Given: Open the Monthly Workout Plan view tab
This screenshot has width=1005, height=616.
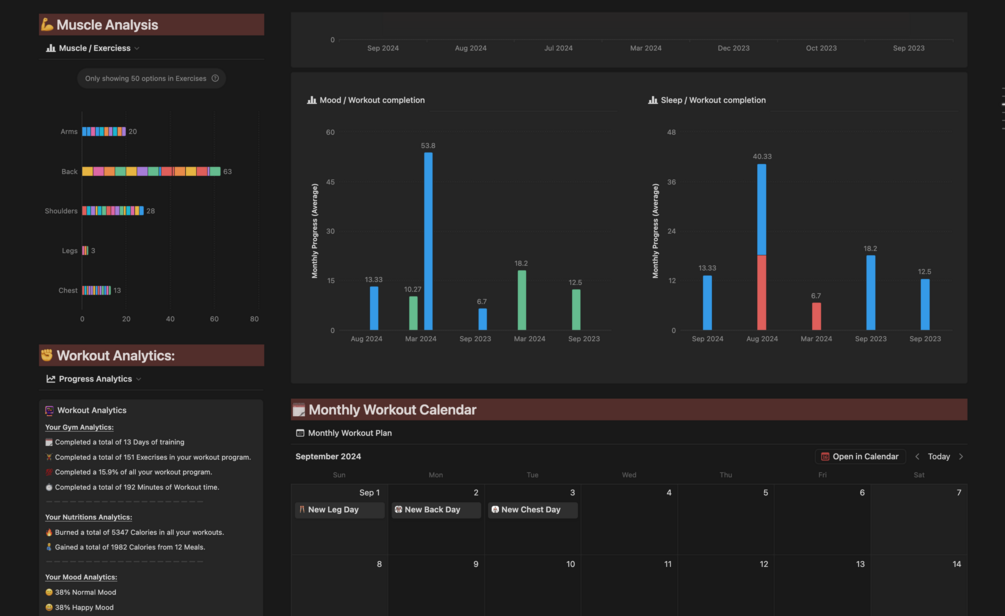Looking at the screenshot, I should pyautogui.click(x=344, y=433).
